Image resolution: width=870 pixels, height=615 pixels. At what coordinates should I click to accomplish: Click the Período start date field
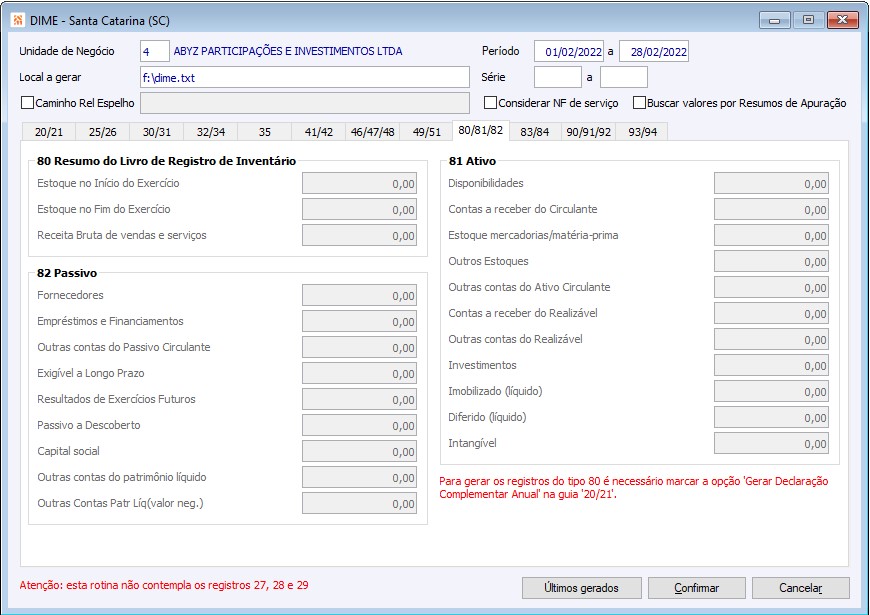pos(569,51)
